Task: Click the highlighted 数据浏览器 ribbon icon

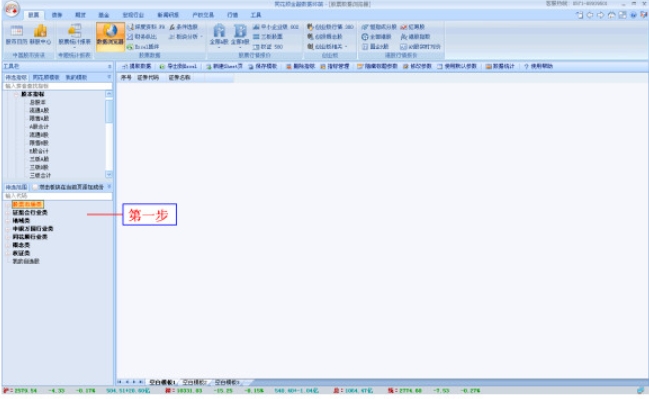Action: [110, 36]
